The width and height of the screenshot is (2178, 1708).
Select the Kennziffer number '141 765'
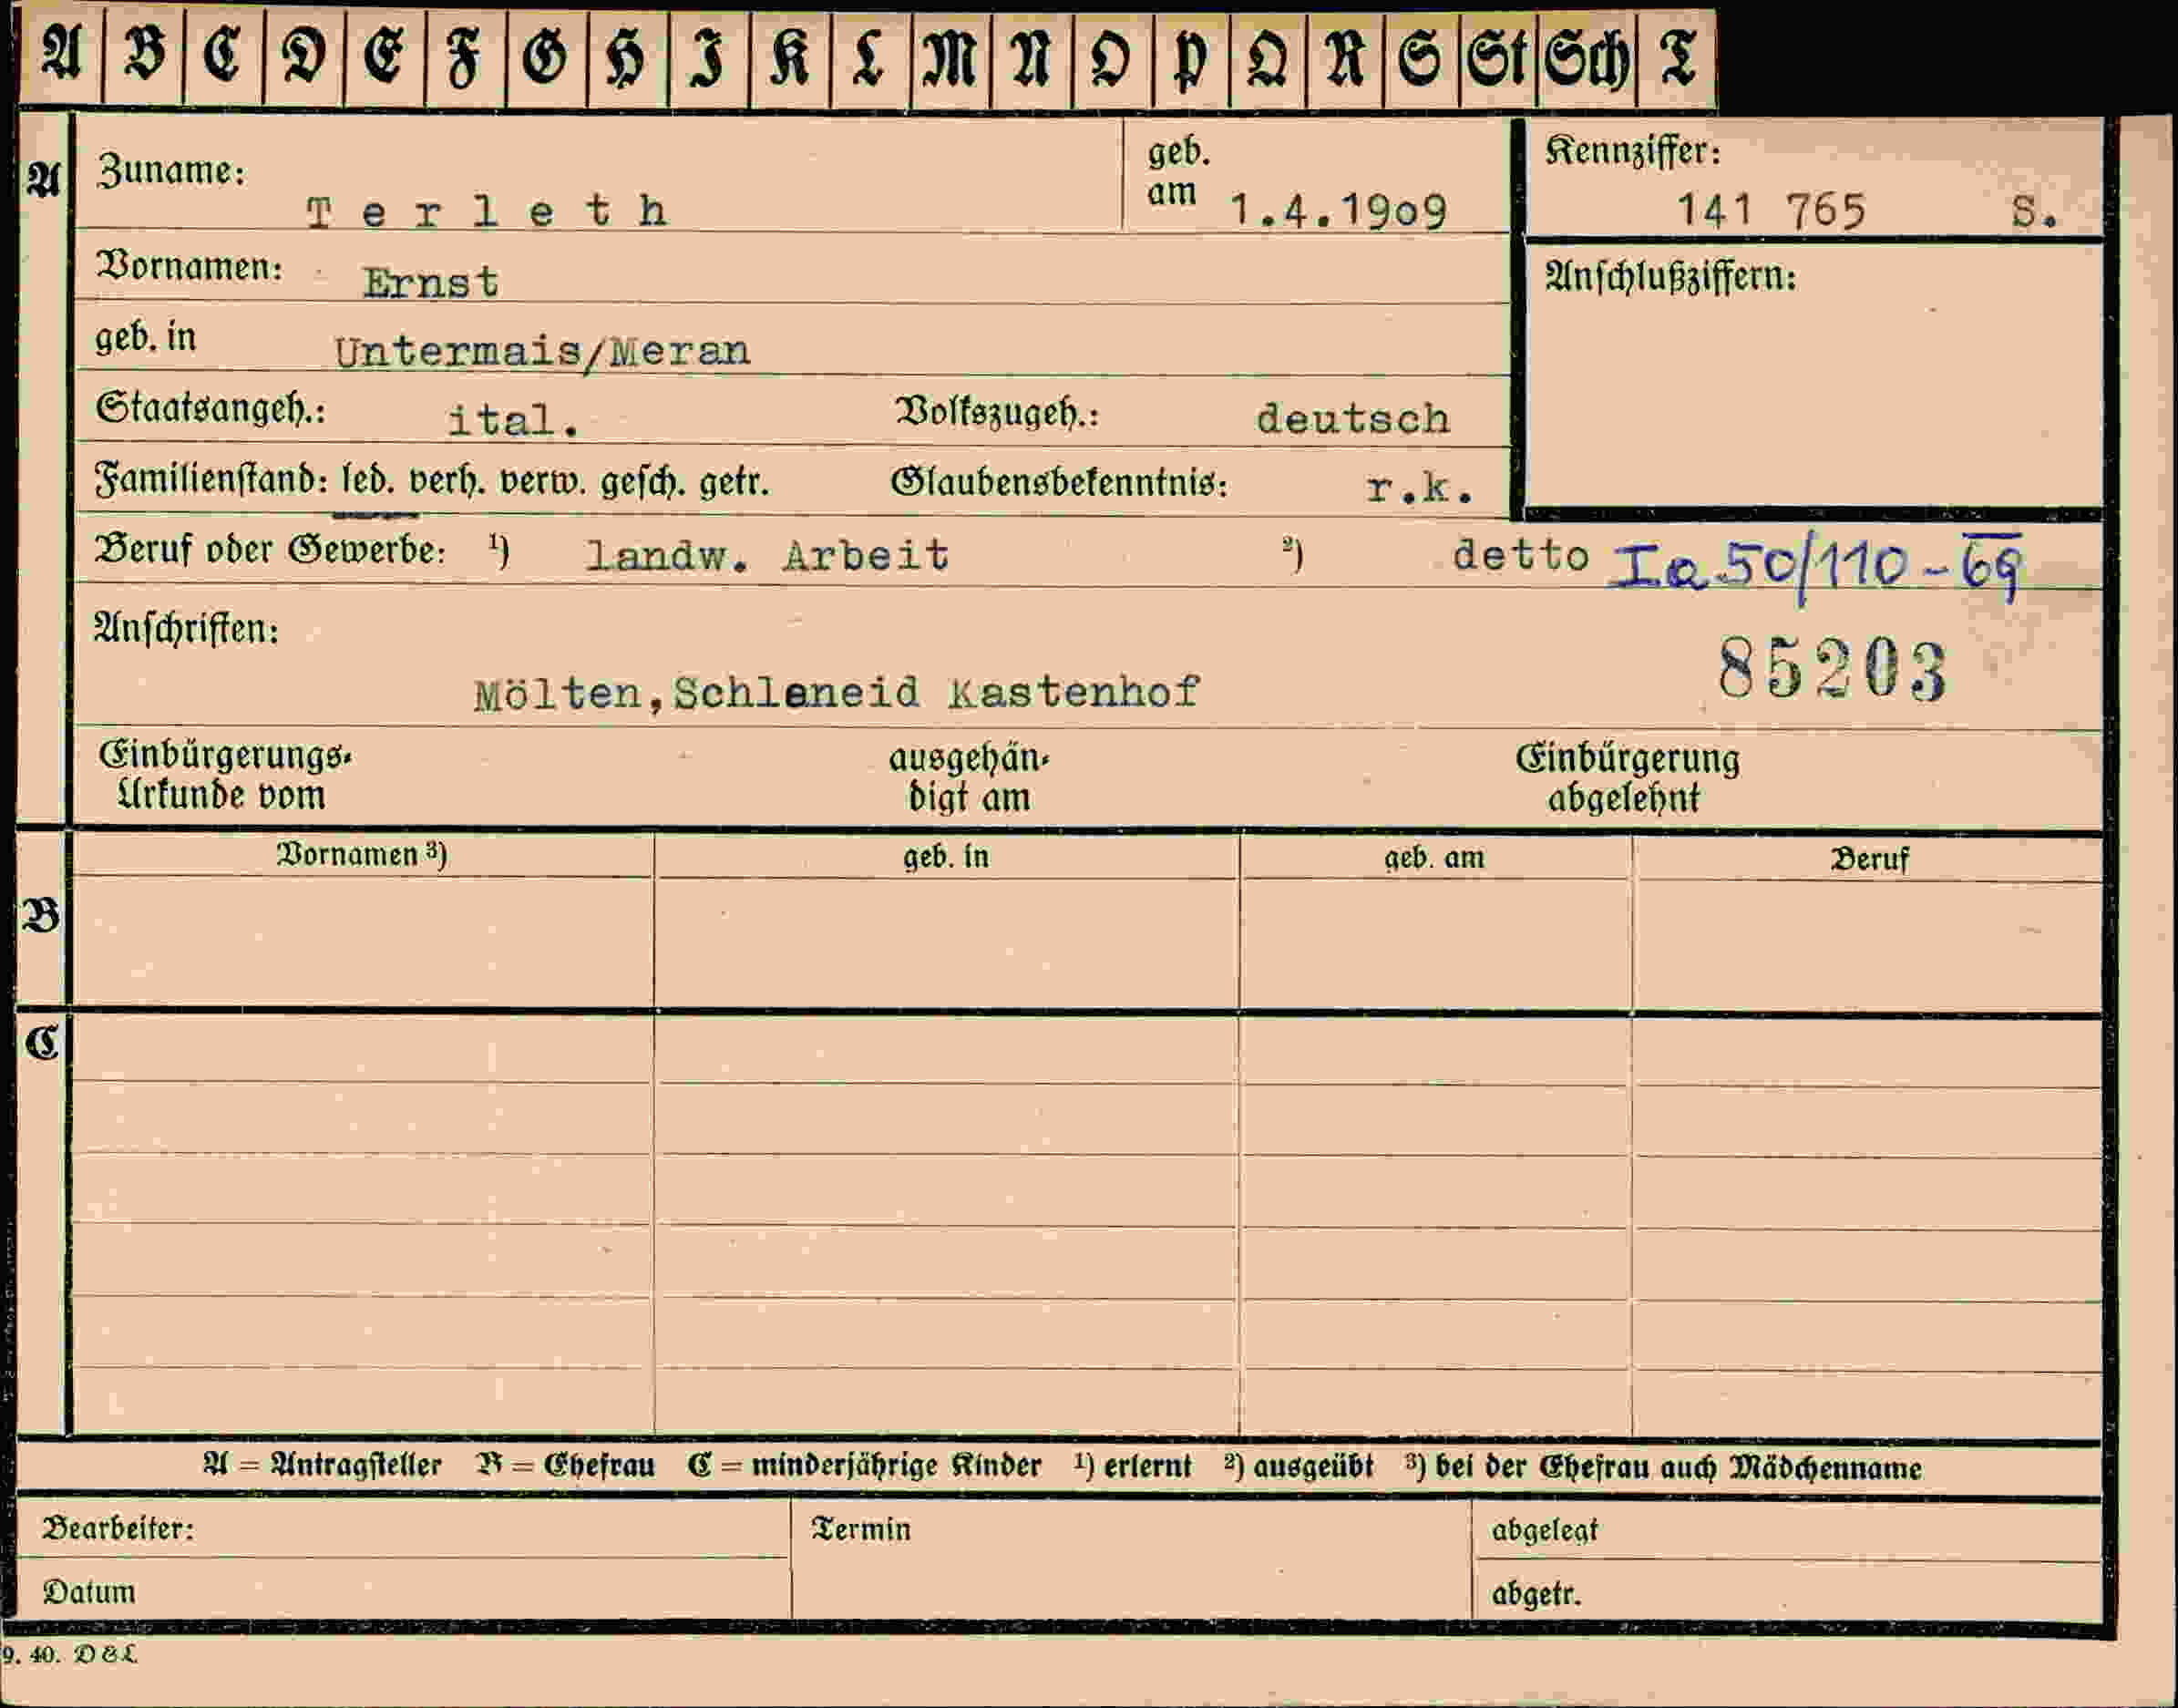pyautogui.click(x=1771, y=211)
